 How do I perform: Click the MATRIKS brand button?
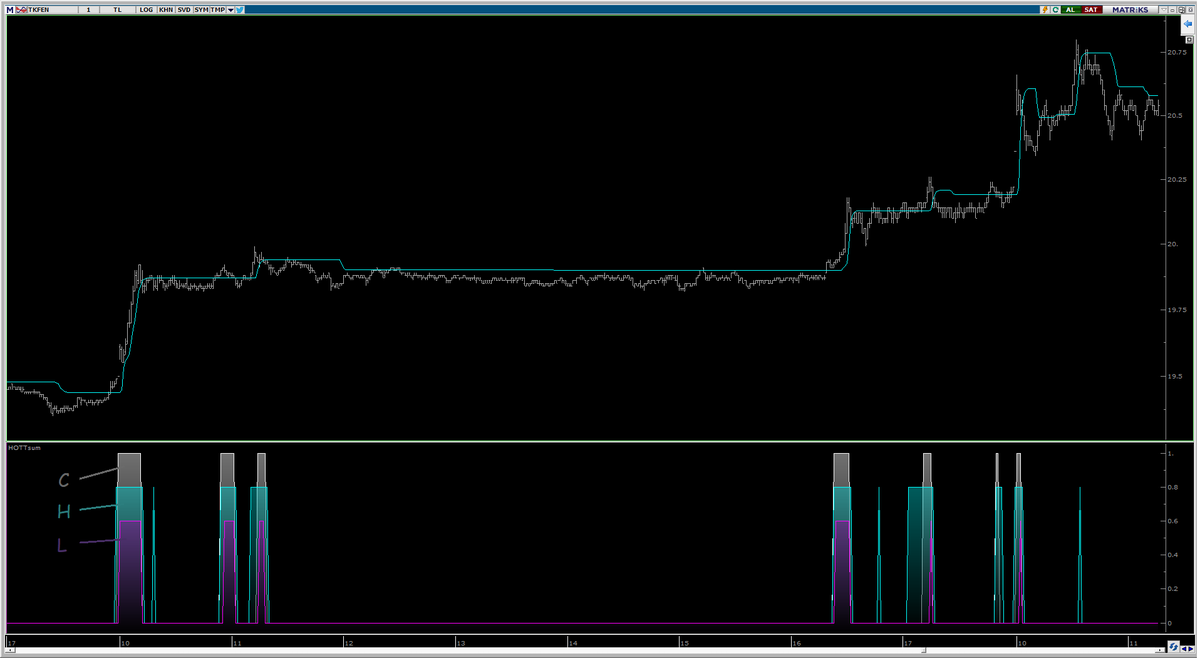coord(1132,10)
